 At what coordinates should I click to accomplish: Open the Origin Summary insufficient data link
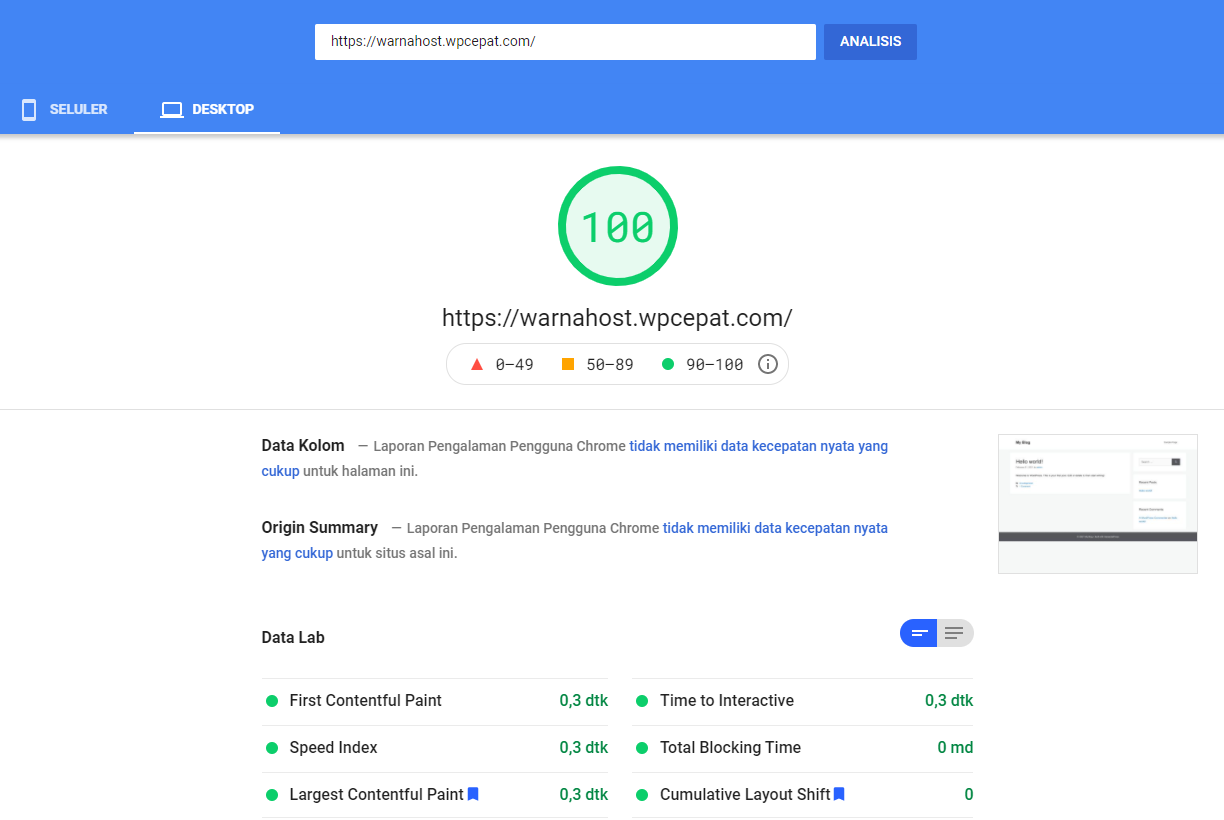click(775, 528)
